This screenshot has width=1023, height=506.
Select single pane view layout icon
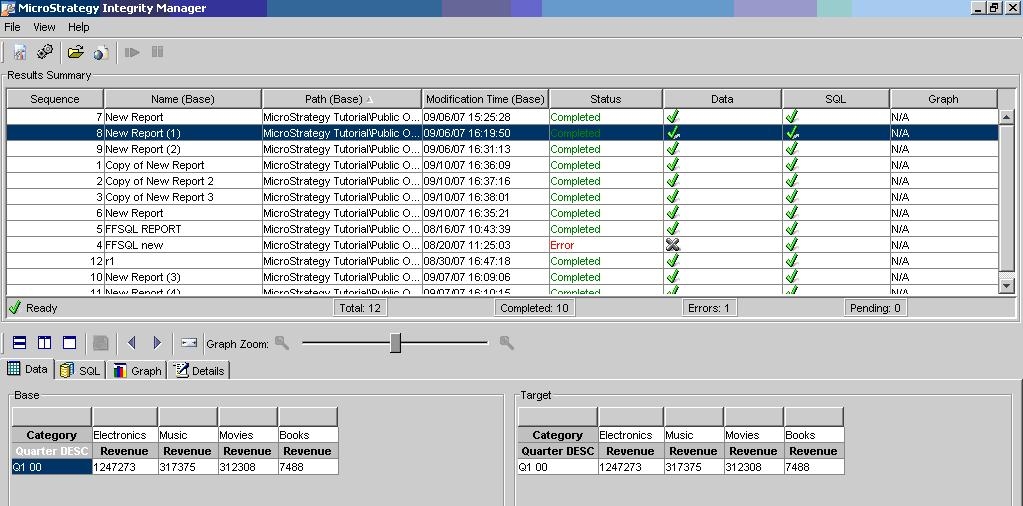point(69,343)
